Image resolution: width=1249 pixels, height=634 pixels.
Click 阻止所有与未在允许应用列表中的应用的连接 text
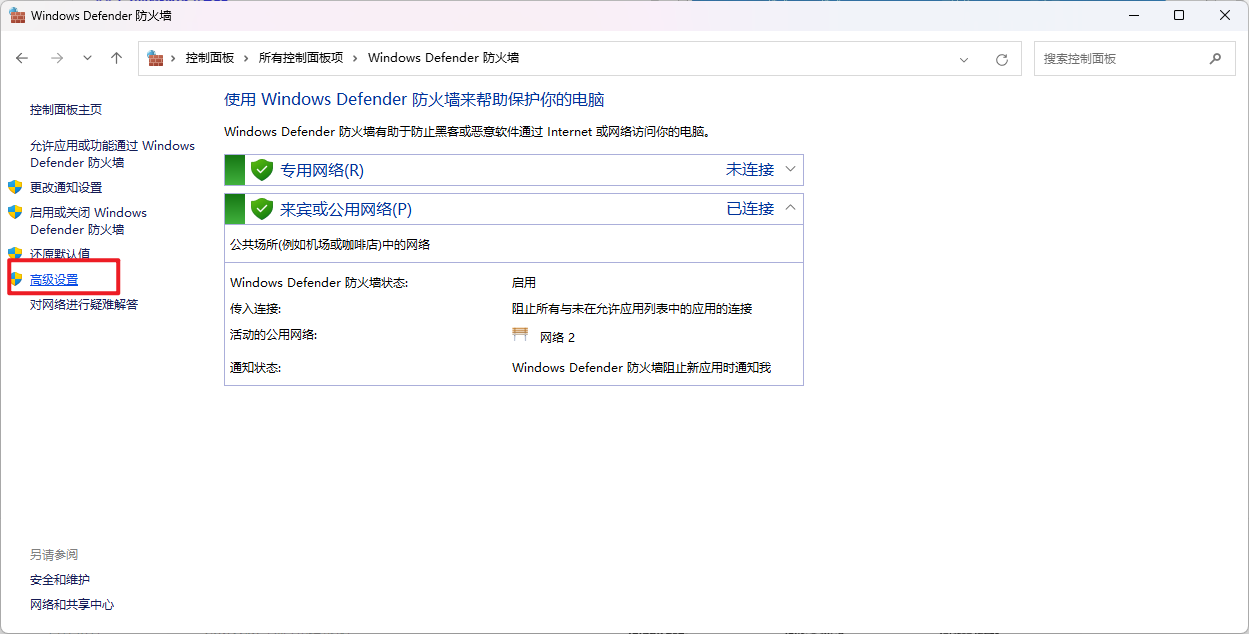[x=632, y=309]
